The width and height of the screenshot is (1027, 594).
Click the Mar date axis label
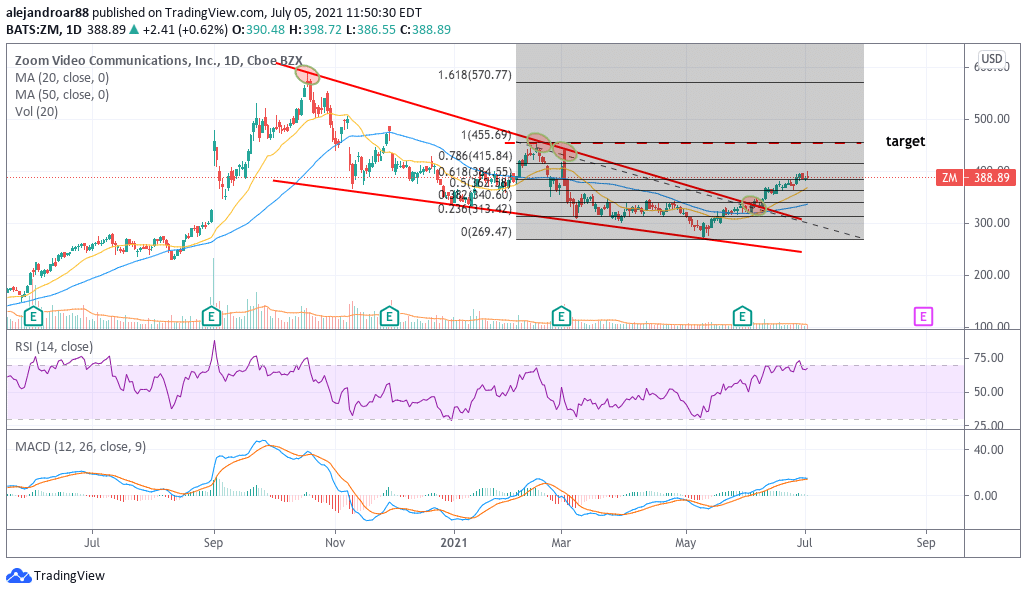(561, 543)
